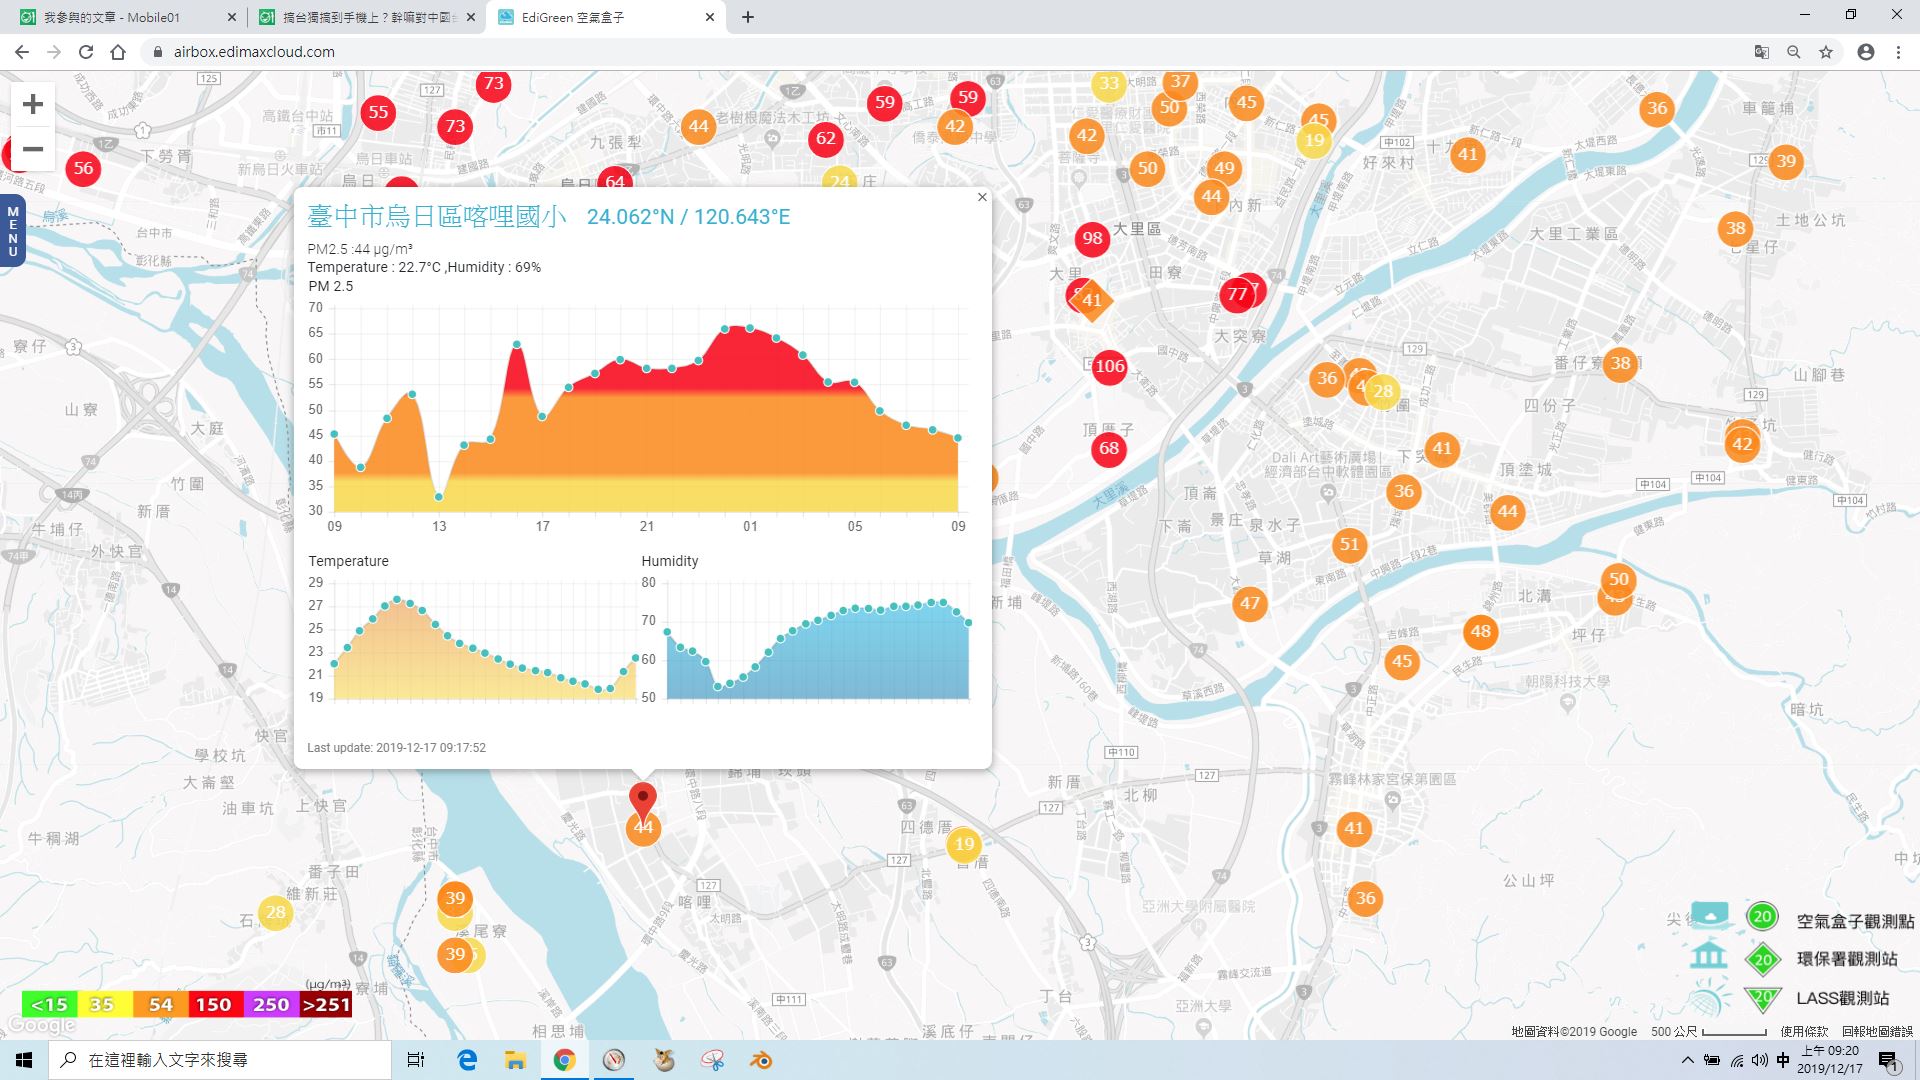1920x1080 pixels.
Task: Open a new browser tab
Action: tap(748, 17)
